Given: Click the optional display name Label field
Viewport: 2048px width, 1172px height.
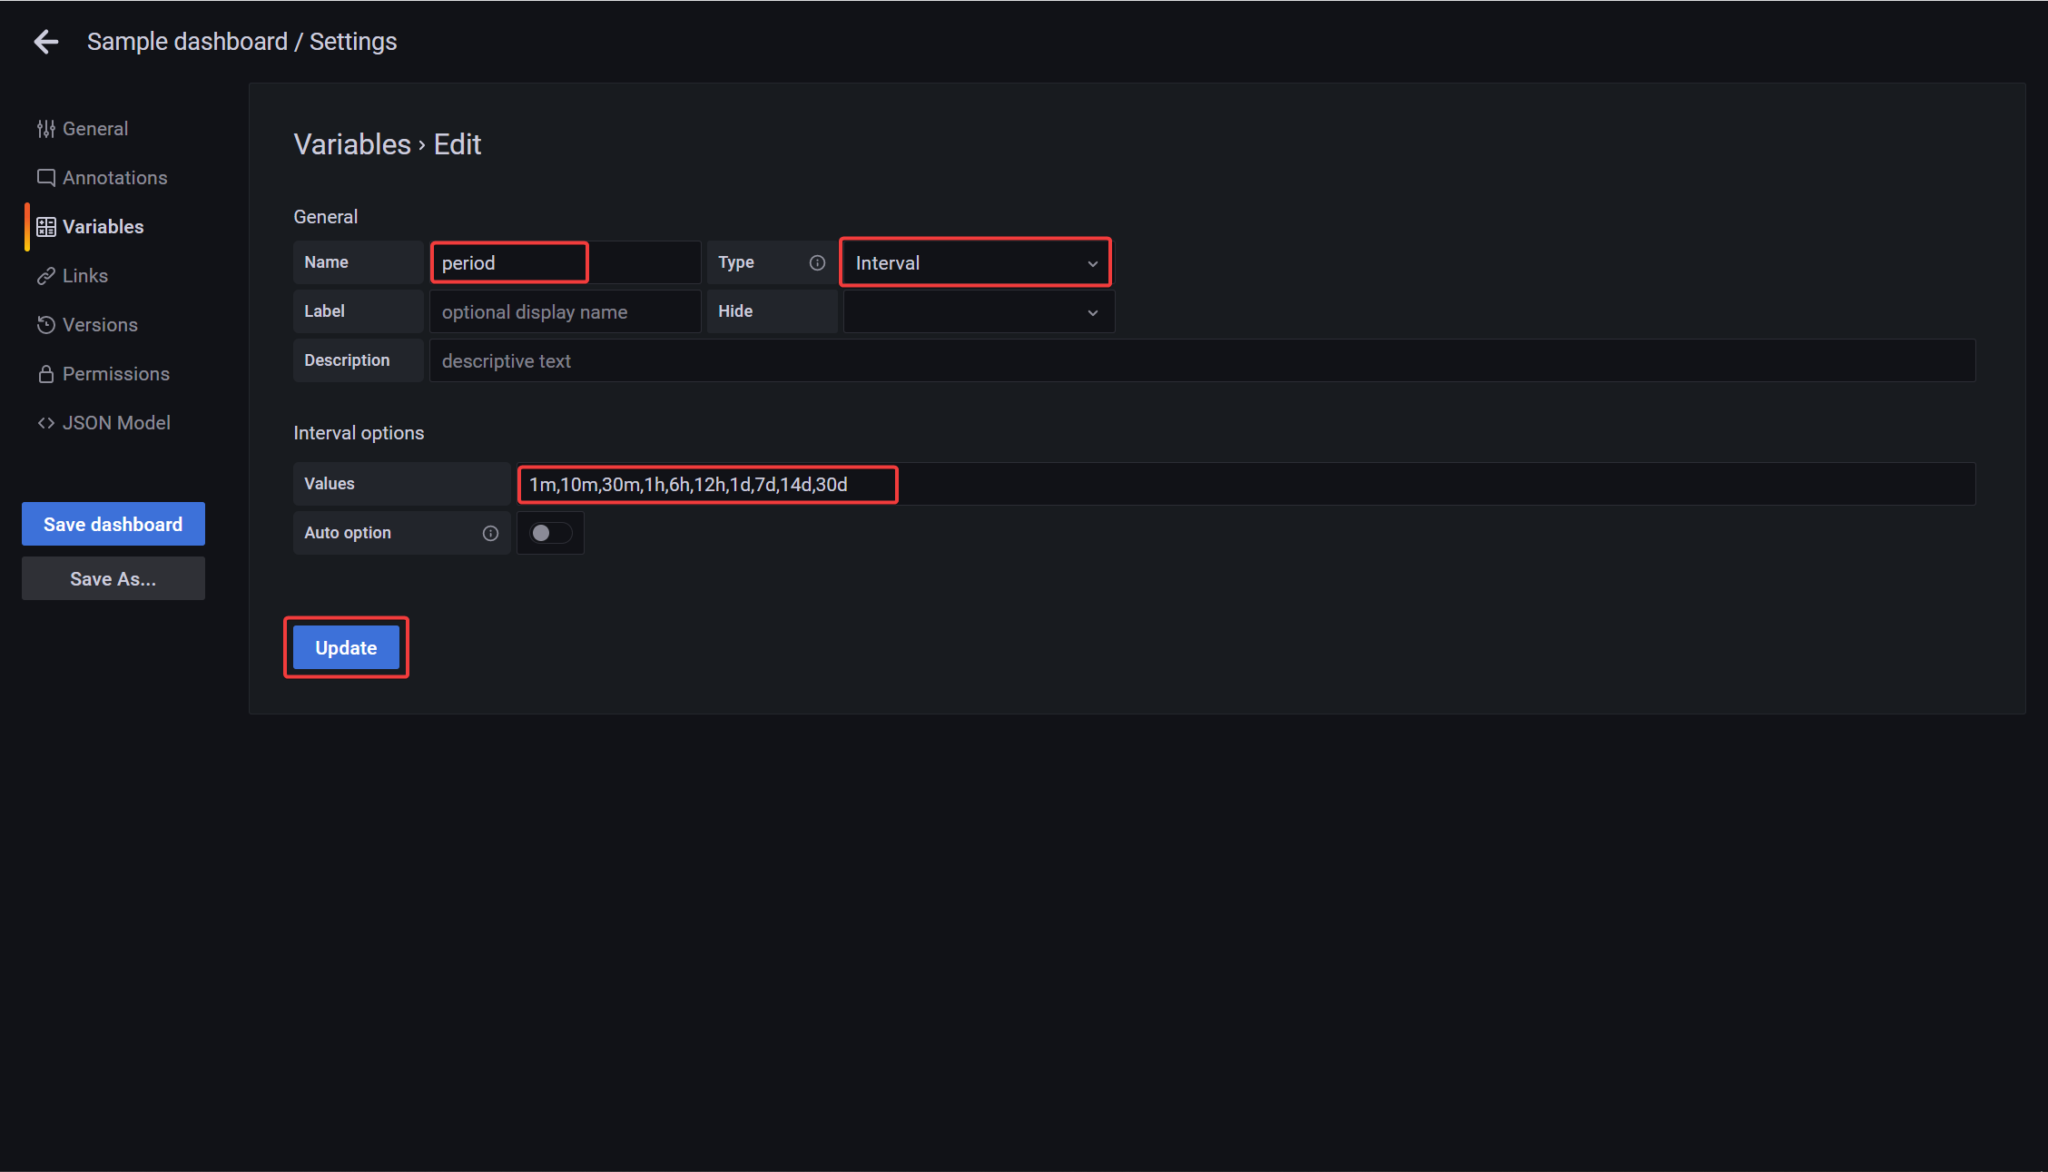Looking at the screenshot, I should [x=564, y=311].
